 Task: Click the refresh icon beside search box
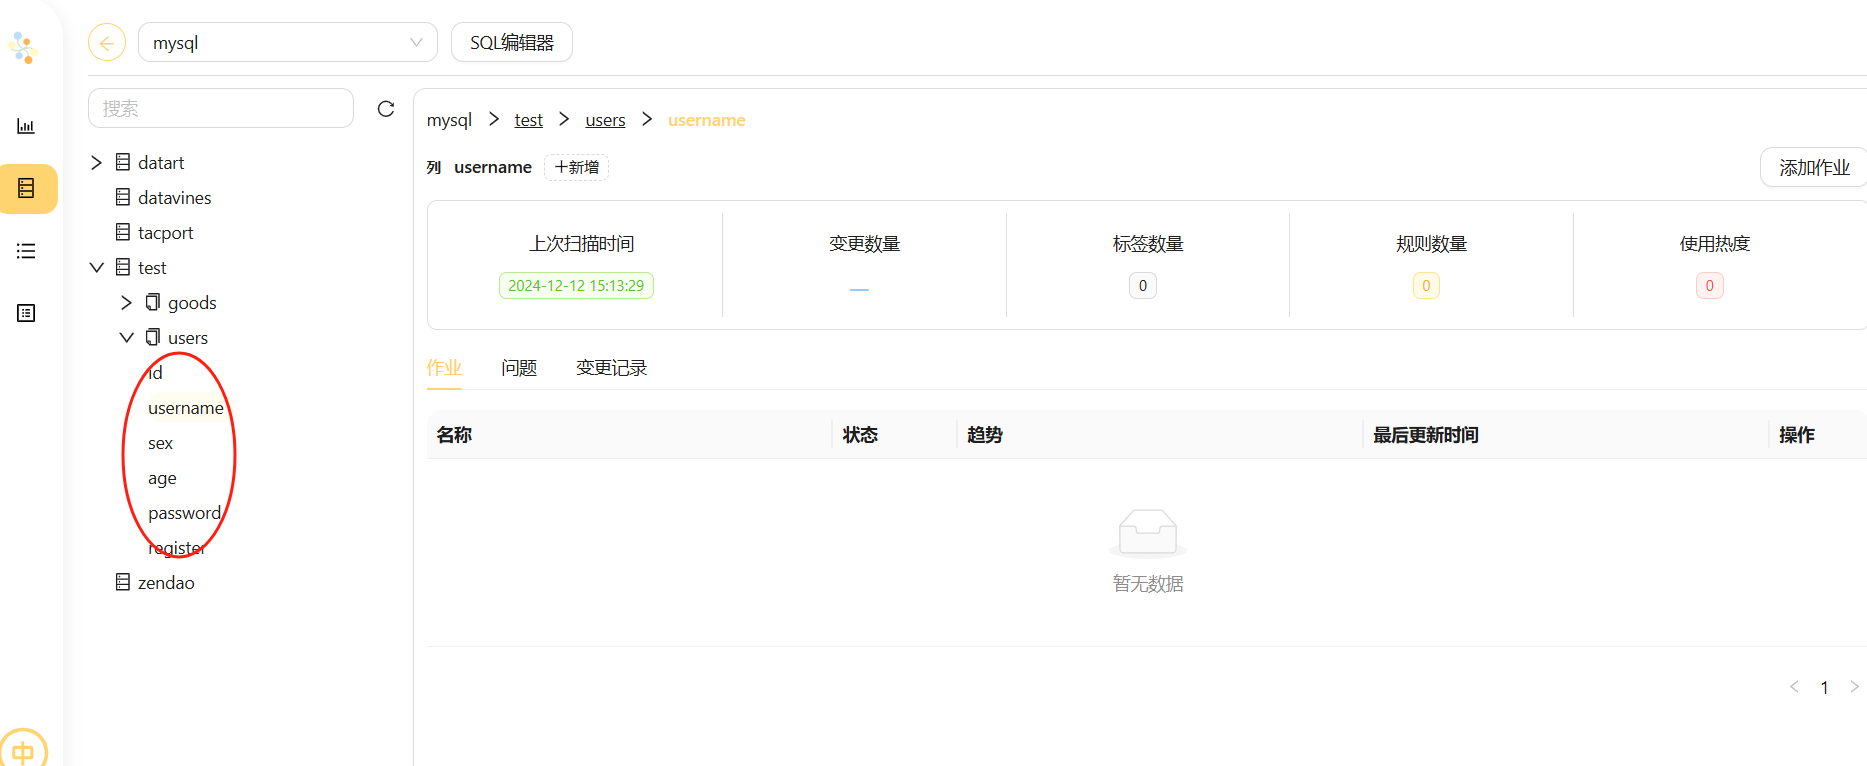point(386,109)
